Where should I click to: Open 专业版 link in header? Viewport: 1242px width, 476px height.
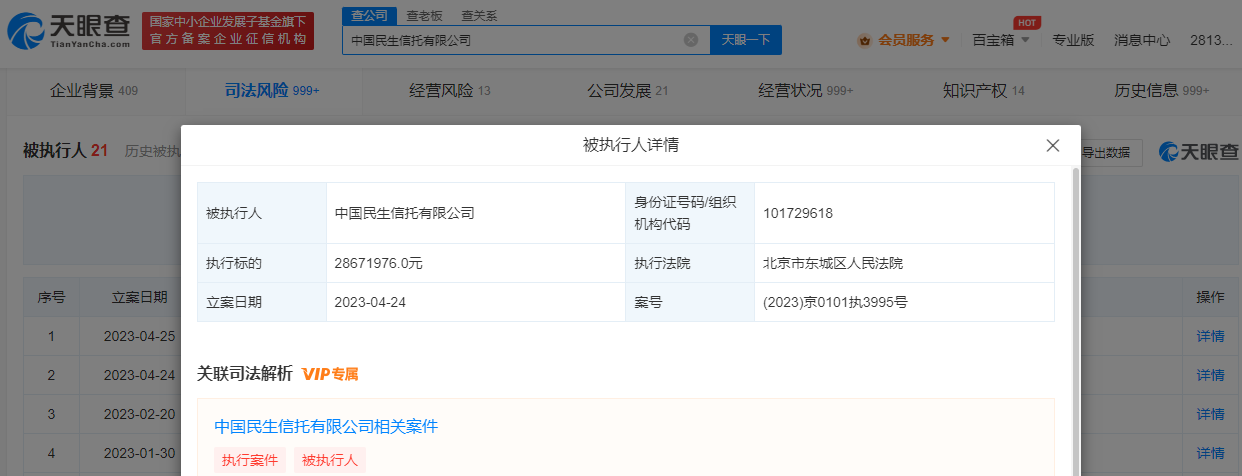coord(1073,41)
